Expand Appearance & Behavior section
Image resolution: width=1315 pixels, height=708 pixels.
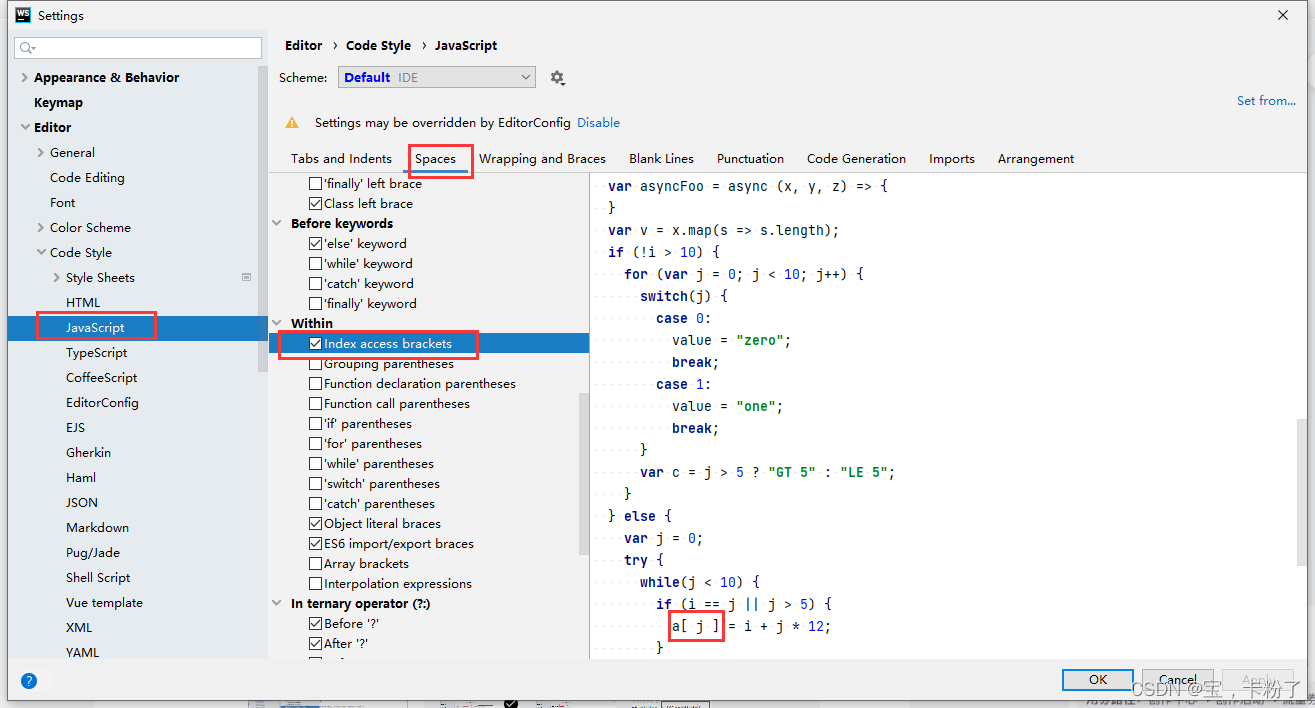click(25, 78)
